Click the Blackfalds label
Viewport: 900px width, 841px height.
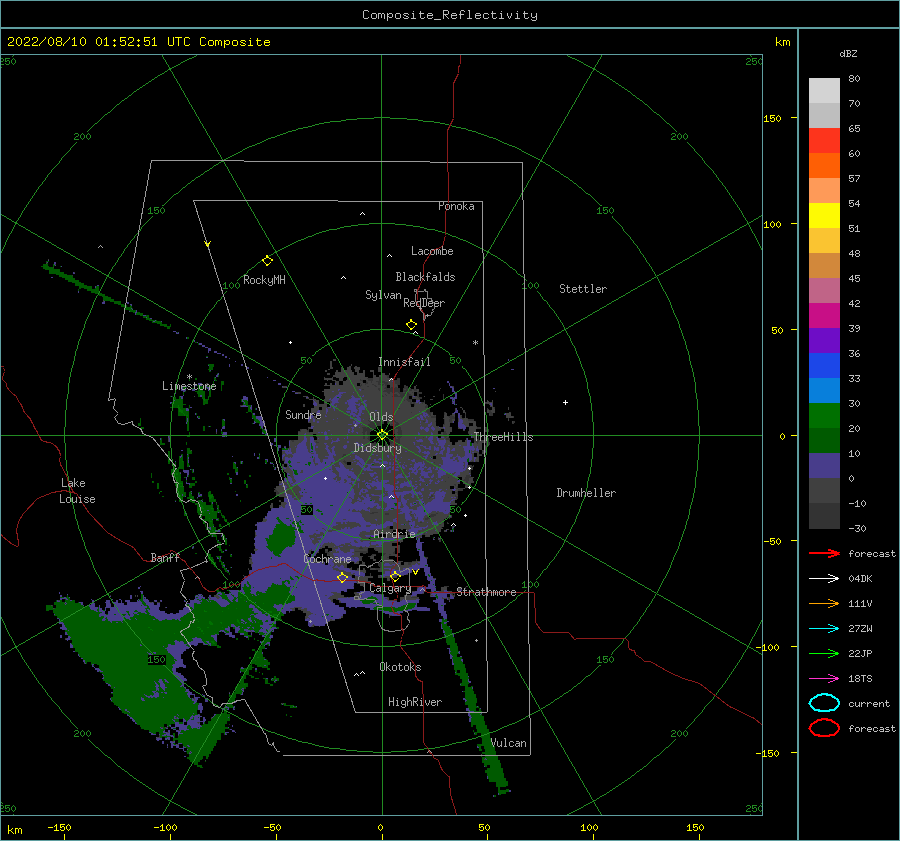coord(425,277)
